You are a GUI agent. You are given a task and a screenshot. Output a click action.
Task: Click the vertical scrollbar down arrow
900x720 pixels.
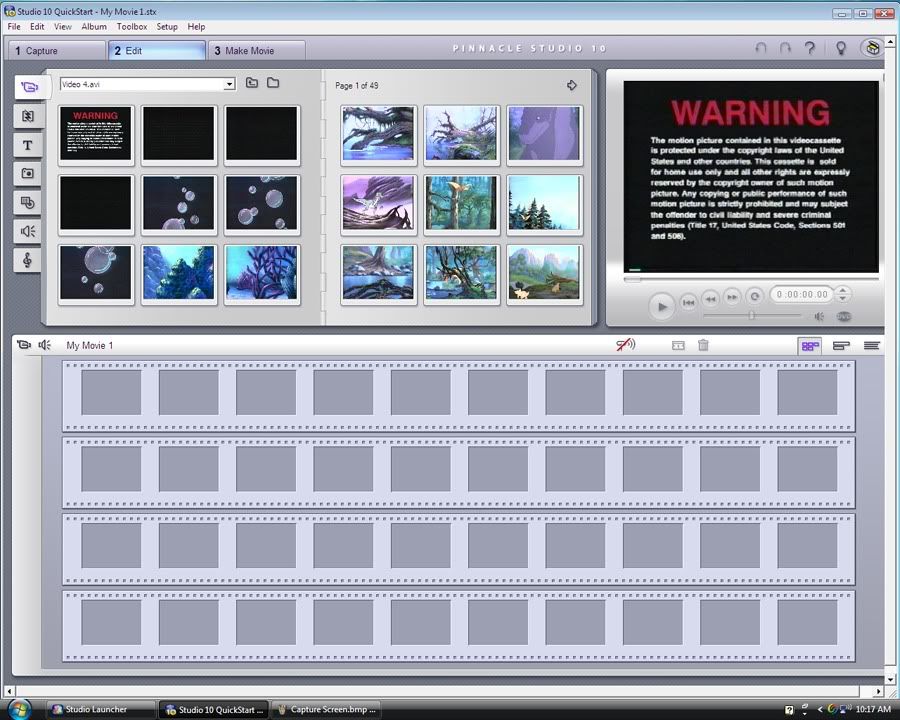coord(890,679)
